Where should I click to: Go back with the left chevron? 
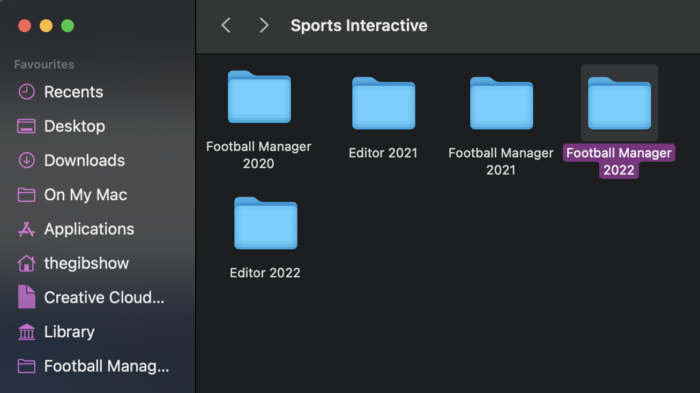pos(226,25)
